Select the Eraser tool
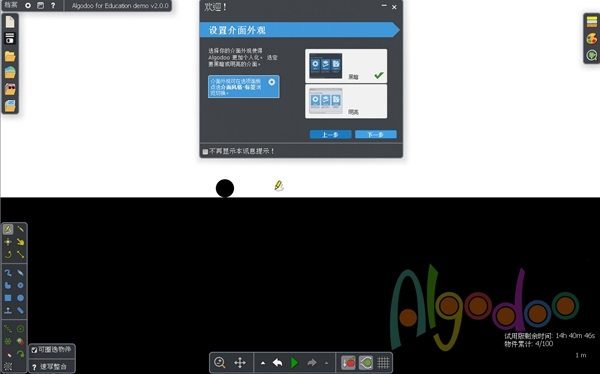 click(20, 273)
